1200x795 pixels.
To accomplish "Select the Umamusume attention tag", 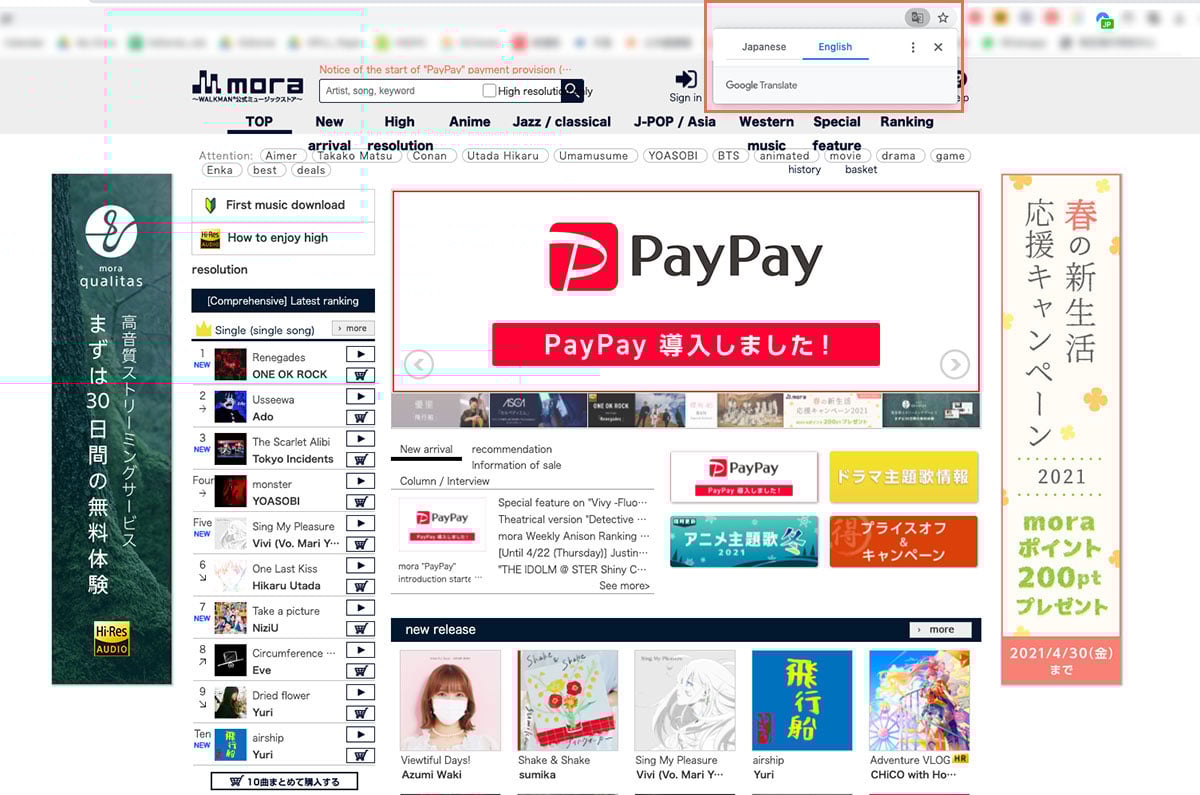I will (x=595, y=156).
